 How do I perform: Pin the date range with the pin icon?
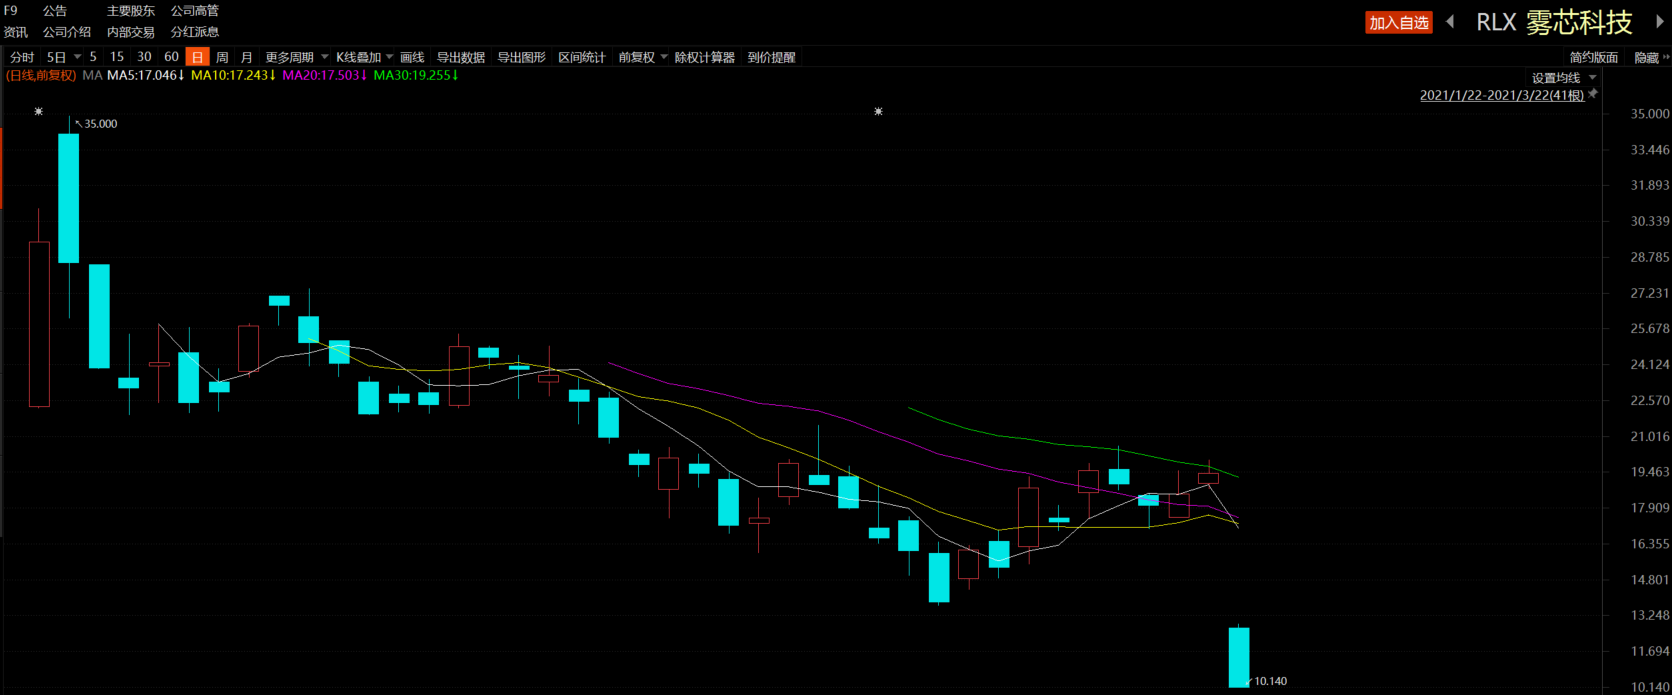click(1593, 94)
